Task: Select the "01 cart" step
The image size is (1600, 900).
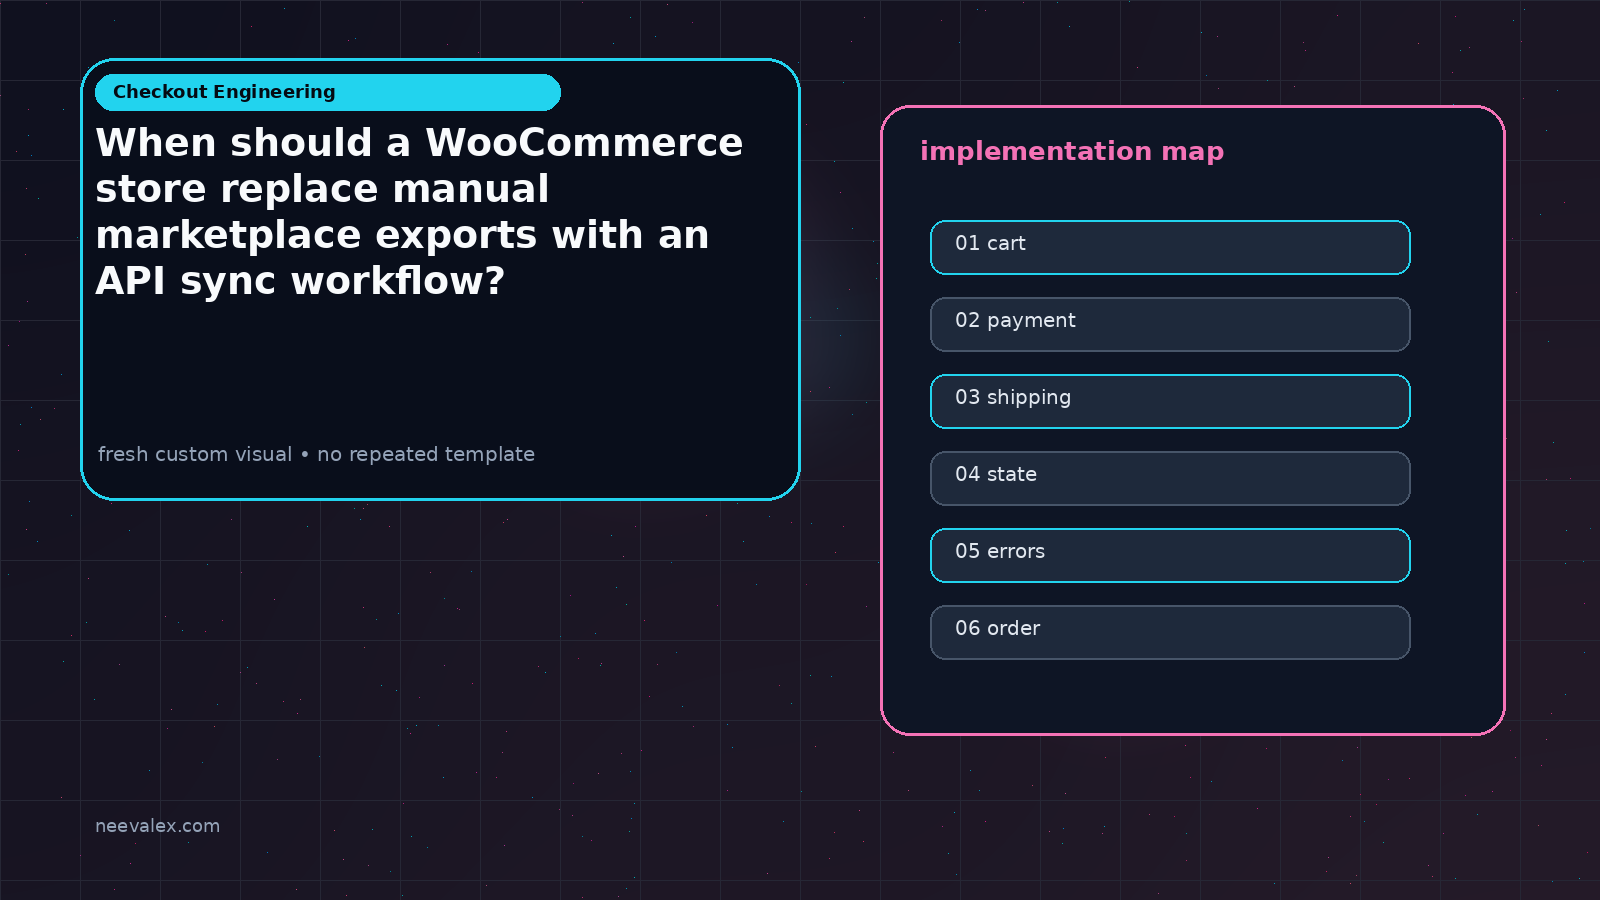Action: coord(1170,247)
